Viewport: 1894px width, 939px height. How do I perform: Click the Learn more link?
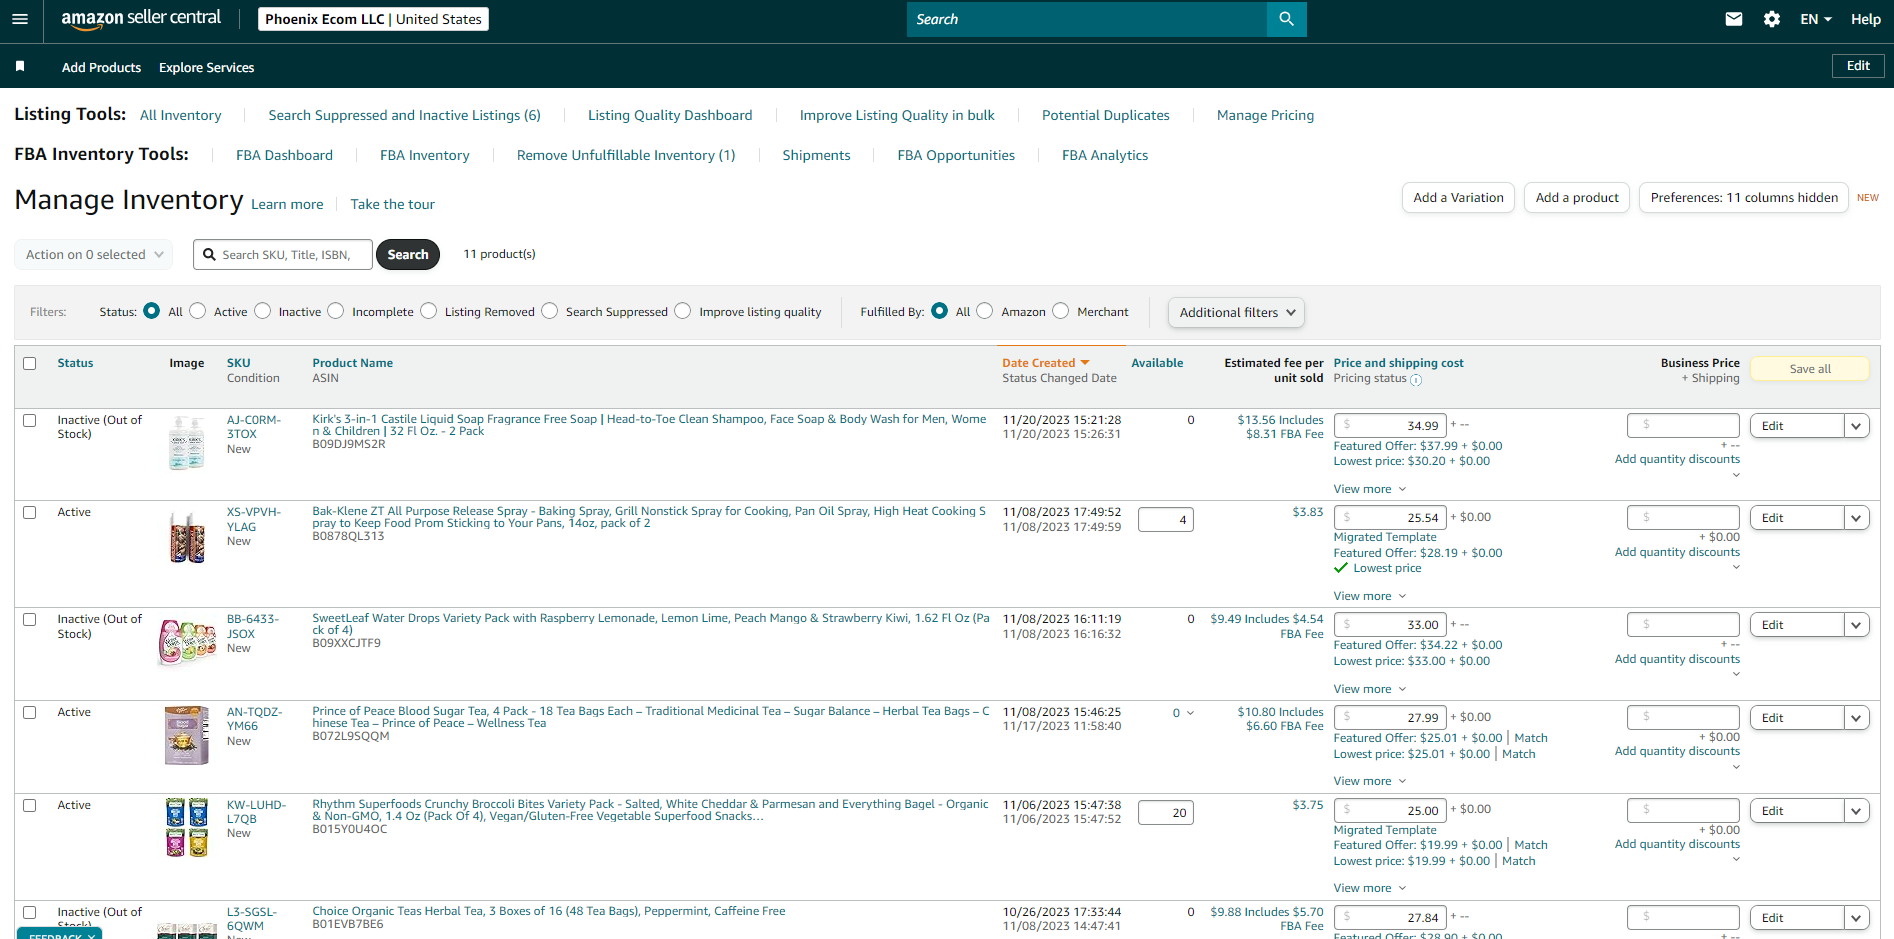pos(287,204)
